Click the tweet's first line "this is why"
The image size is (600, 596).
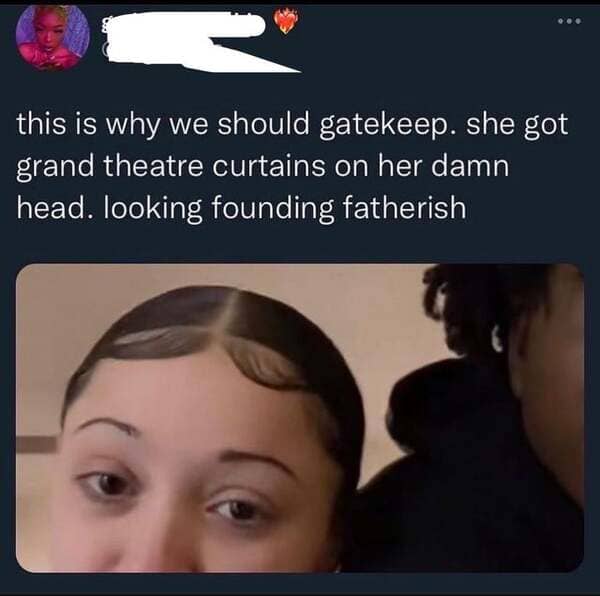pyautogui.click(x=88, y=125)
